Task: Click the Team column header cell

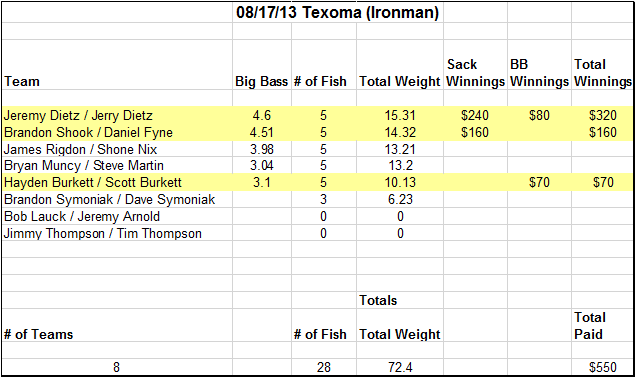Action: (x=117, y=65)
